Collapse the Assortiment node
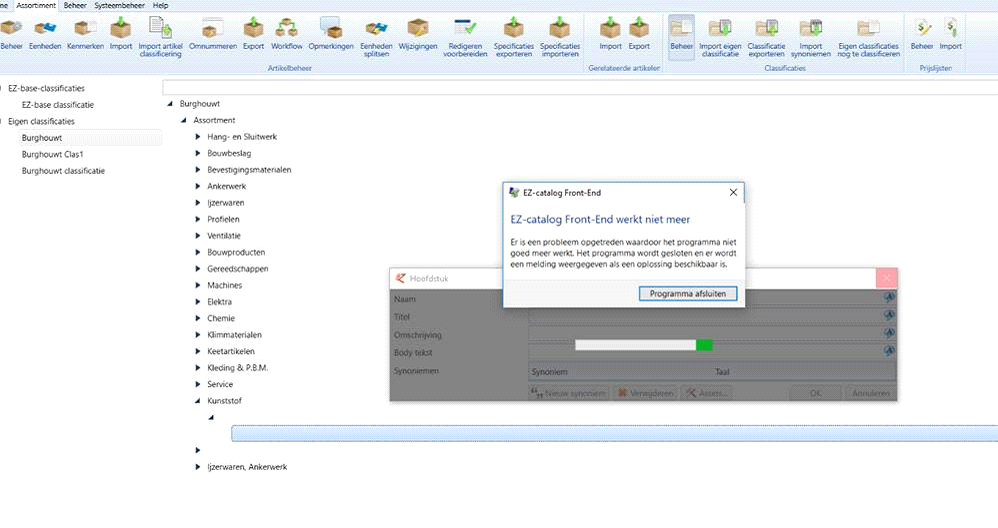The width and height of the screenshot is (998, 528). pos(184,120)
